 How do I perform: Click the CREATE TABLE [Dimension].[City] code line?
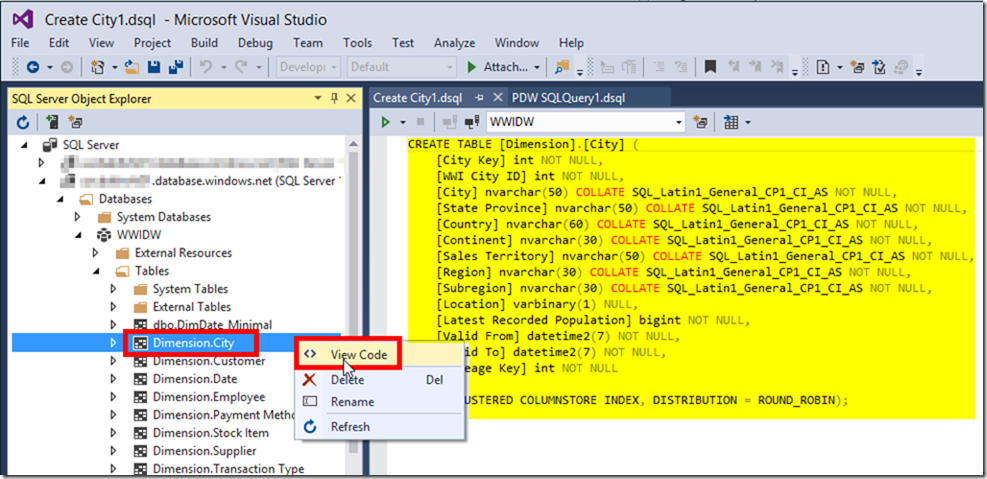523,145
